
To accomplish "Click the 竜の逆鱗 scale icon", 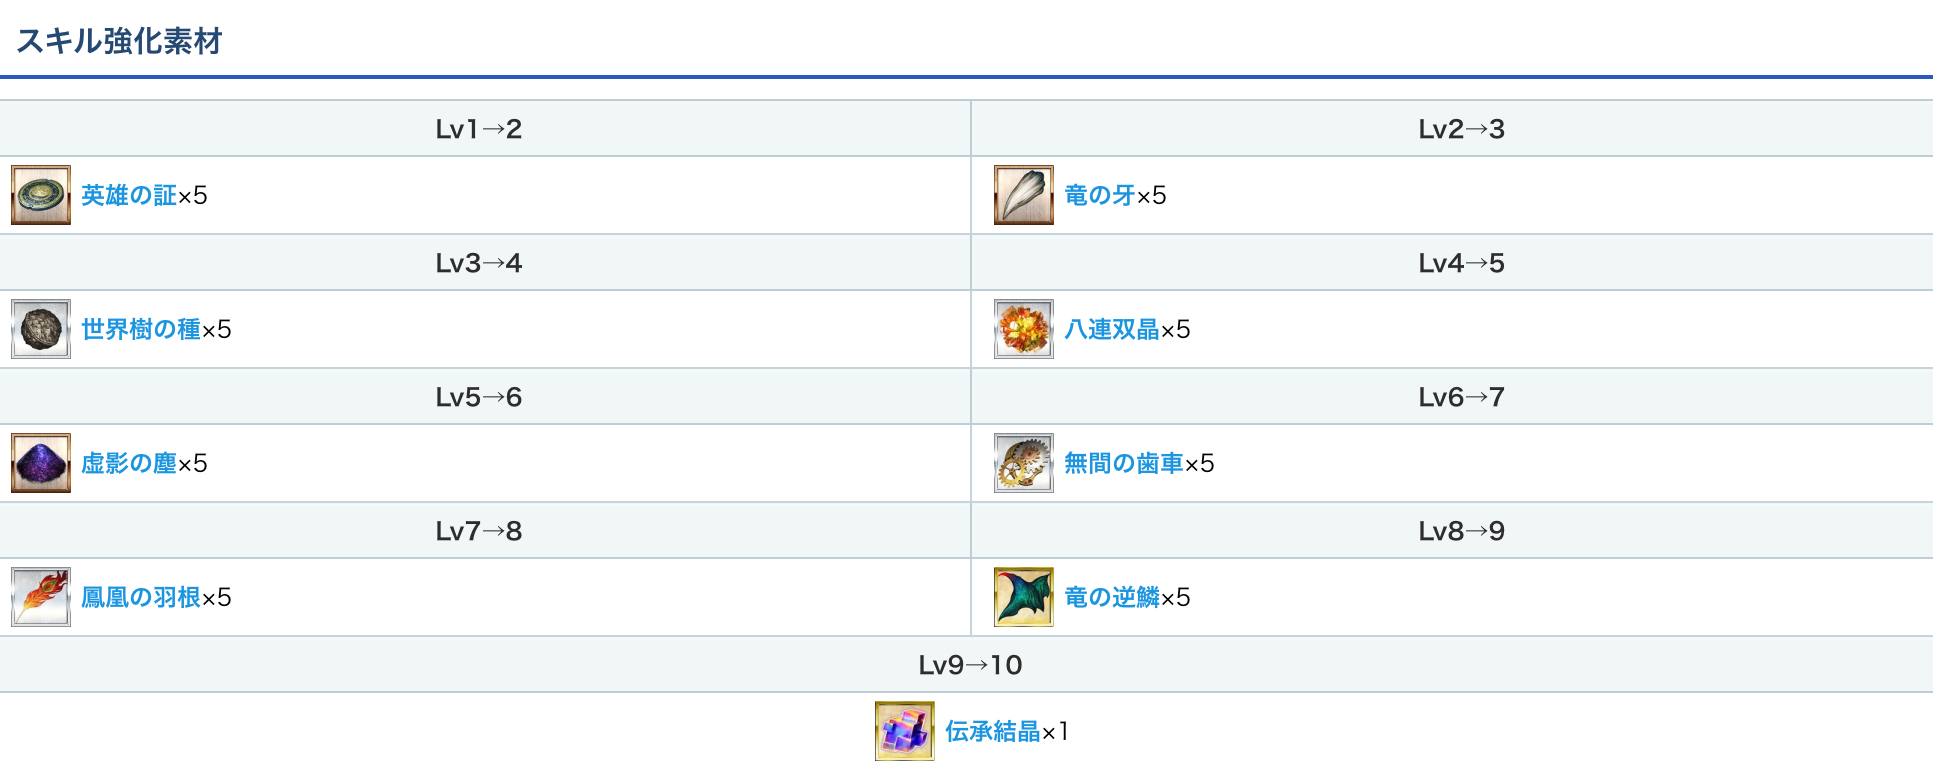I will click(x=1024, y=597).
